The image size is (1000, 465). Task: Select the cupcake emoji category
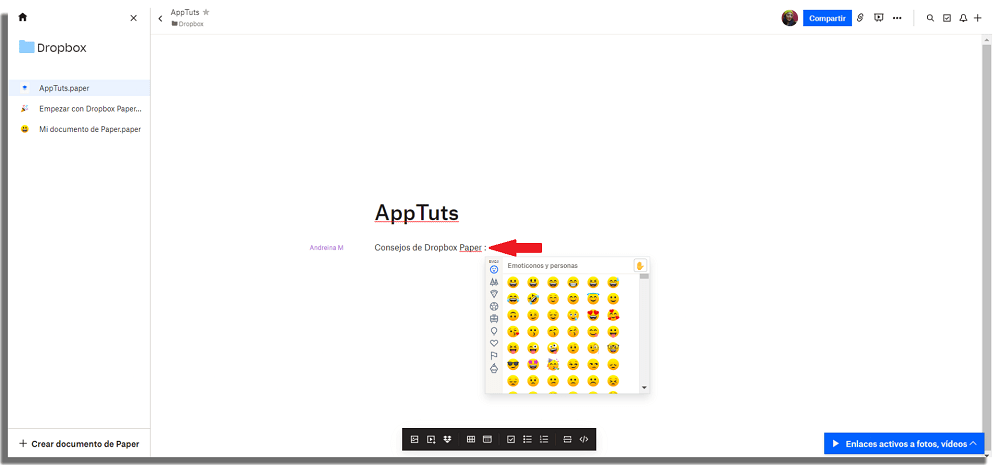click(x=494, y=368)
